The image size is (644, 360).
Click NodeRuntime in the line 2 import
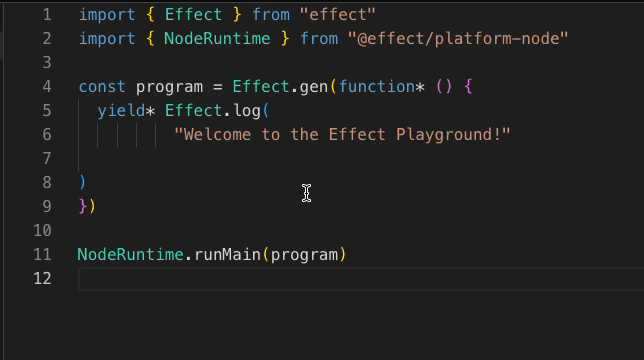point(217,39)
